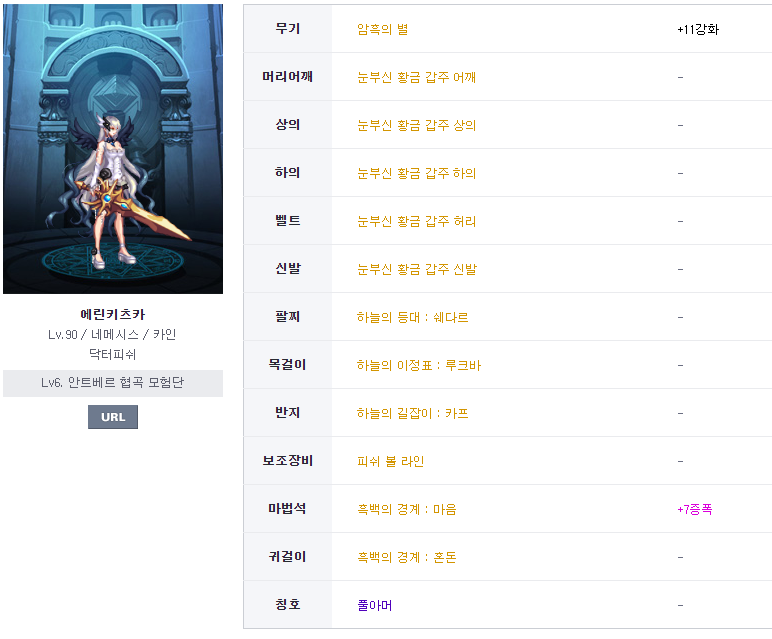This screenshot has width=772, height=639.
Task: Click the 마법석 row label
Action: point(288,509)
